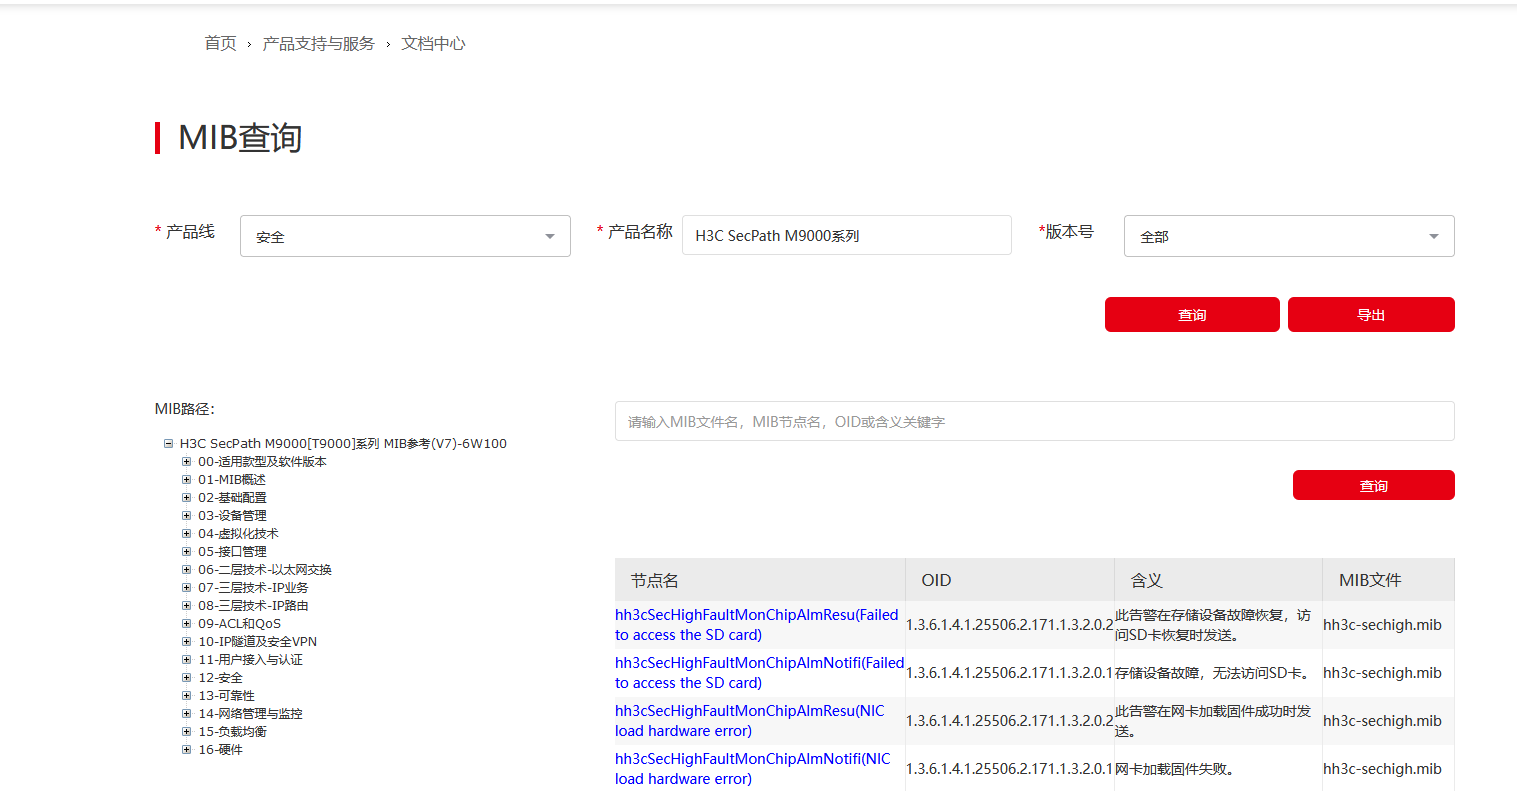
Task: Expand the 06-二层技术-以太网交换 node
Action: pos(186,570)
